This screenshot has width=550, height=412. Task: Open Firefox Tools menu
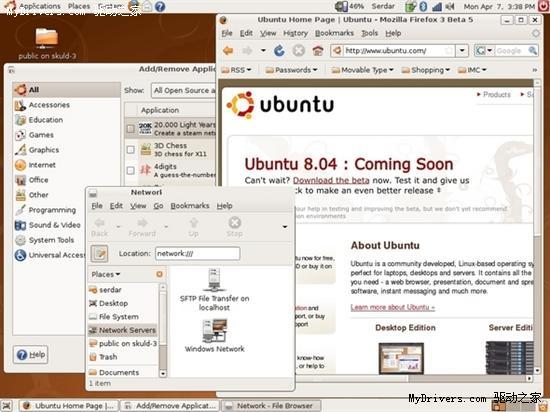point(370,33)
